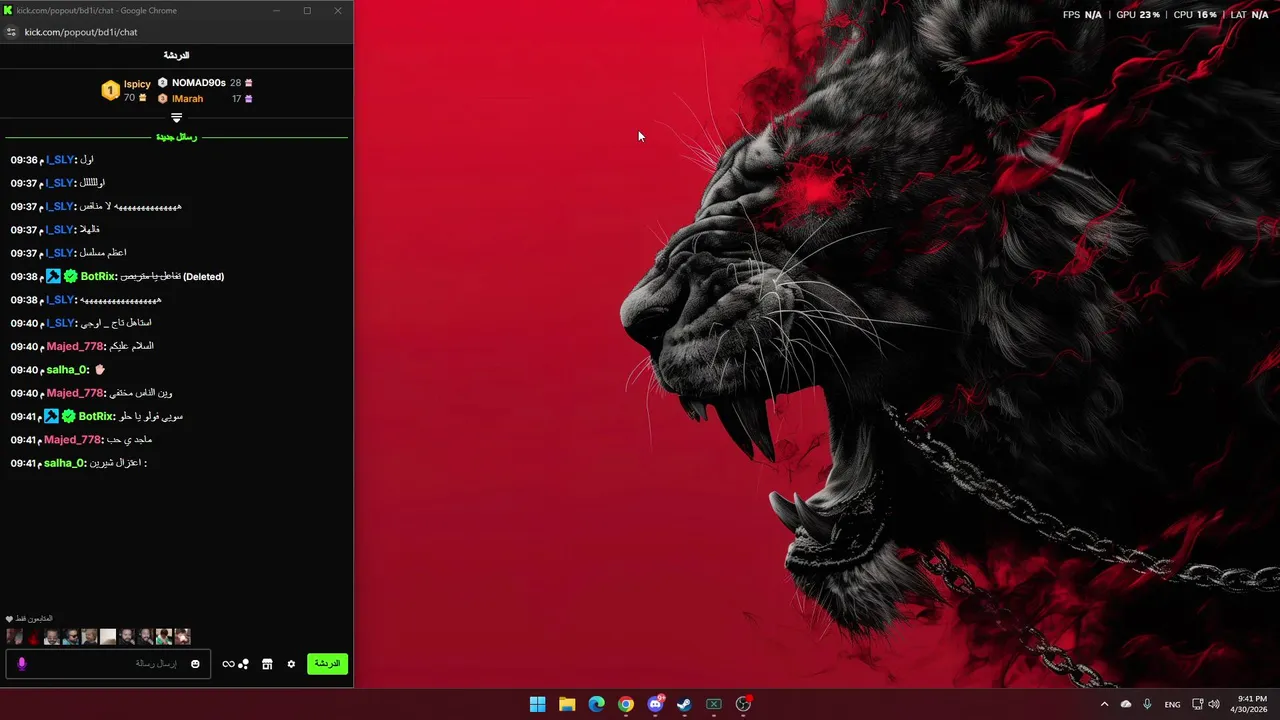Open the shop storefront icon
The width and height of the screenshot is (1280, 720).
click(267, 664)
